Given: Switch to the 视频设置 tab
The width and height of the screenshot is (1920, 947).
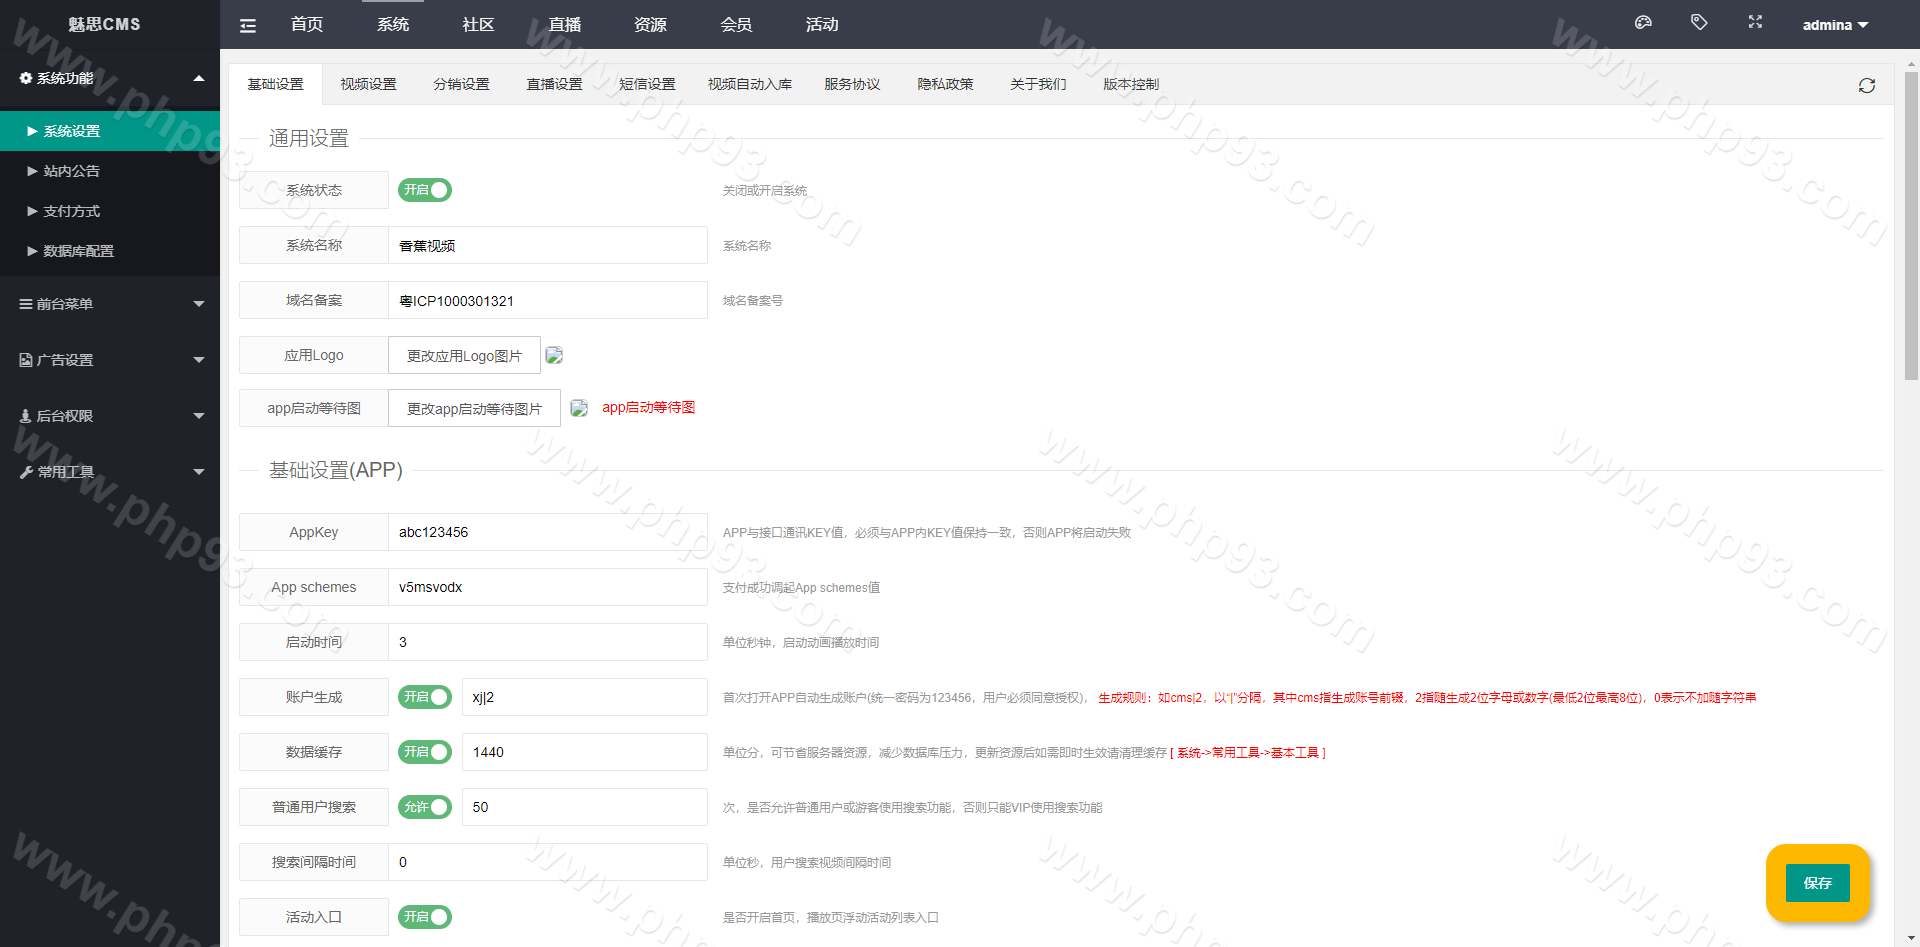Looking at the screenshot, I should tap(368, 85).
